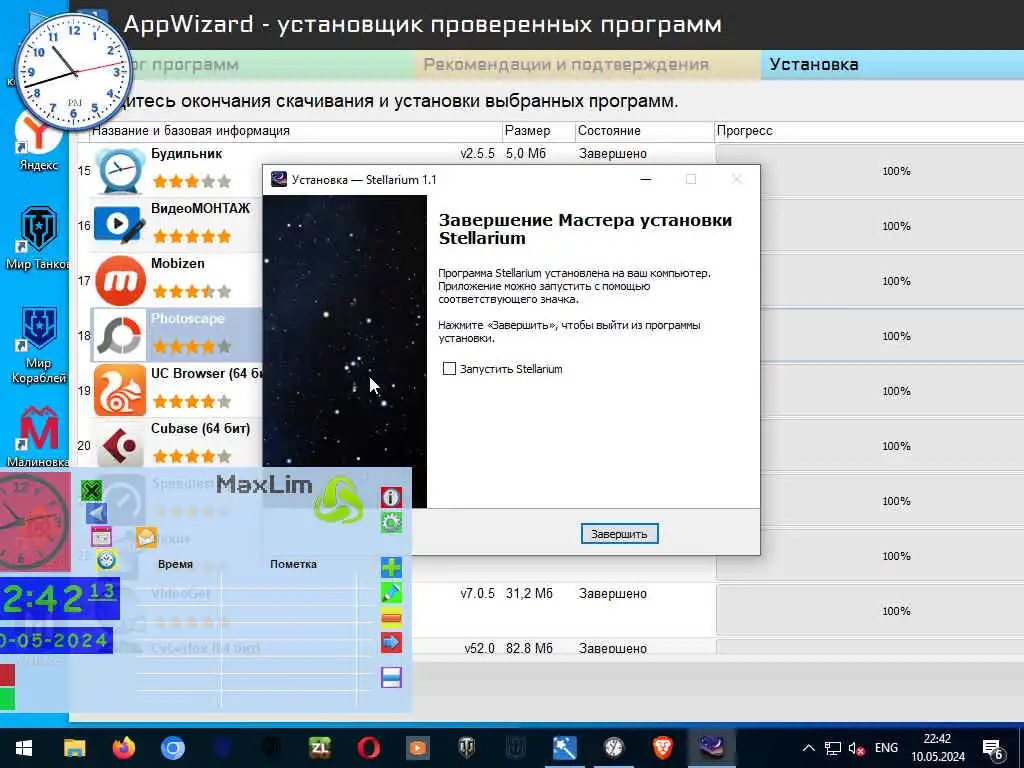Click the Cubase (64 бит) name
The height and width of the screenshot is (768, 1024).
(200, 428)
